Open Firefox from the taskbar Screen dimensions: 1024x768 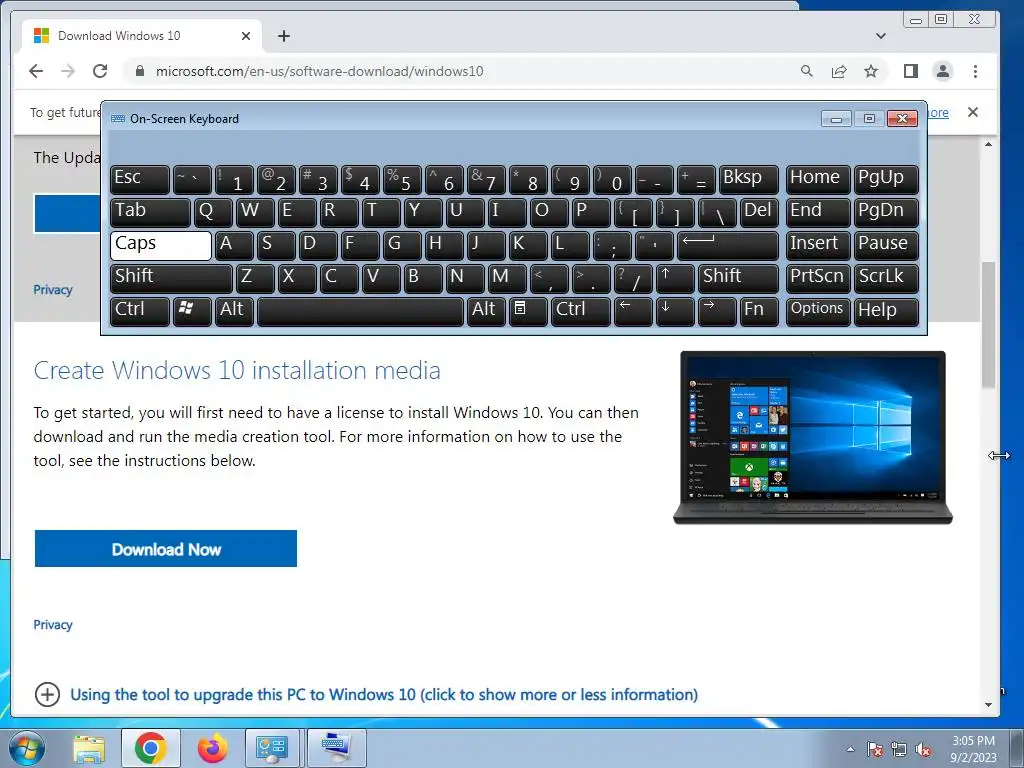pyautogui.click(x=213, y=748)
